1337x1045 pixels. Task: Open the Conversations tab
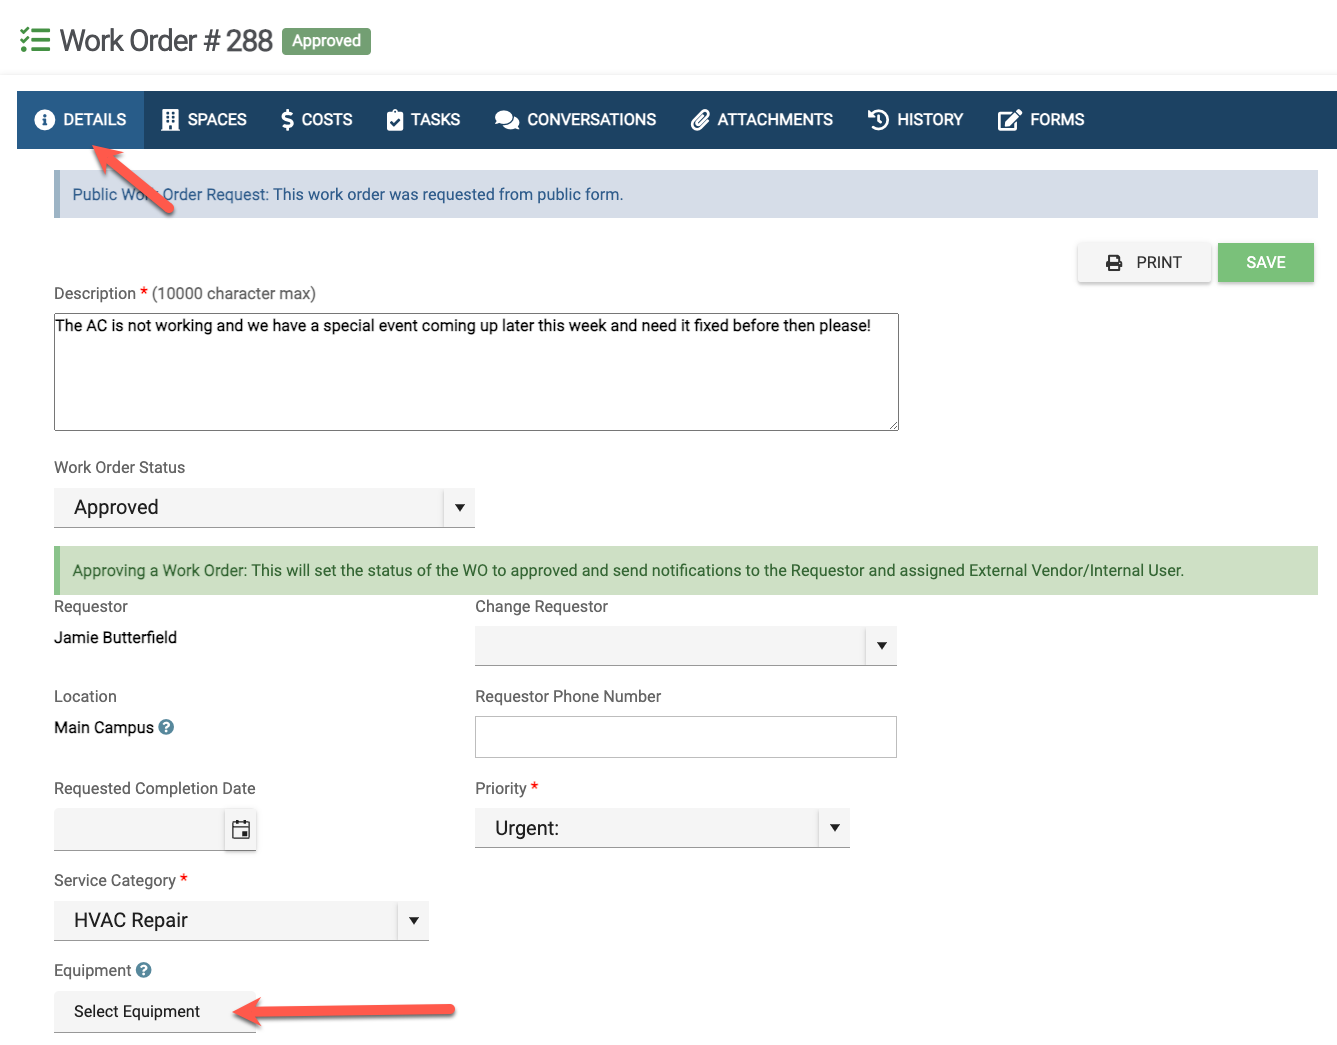[576, 120]
